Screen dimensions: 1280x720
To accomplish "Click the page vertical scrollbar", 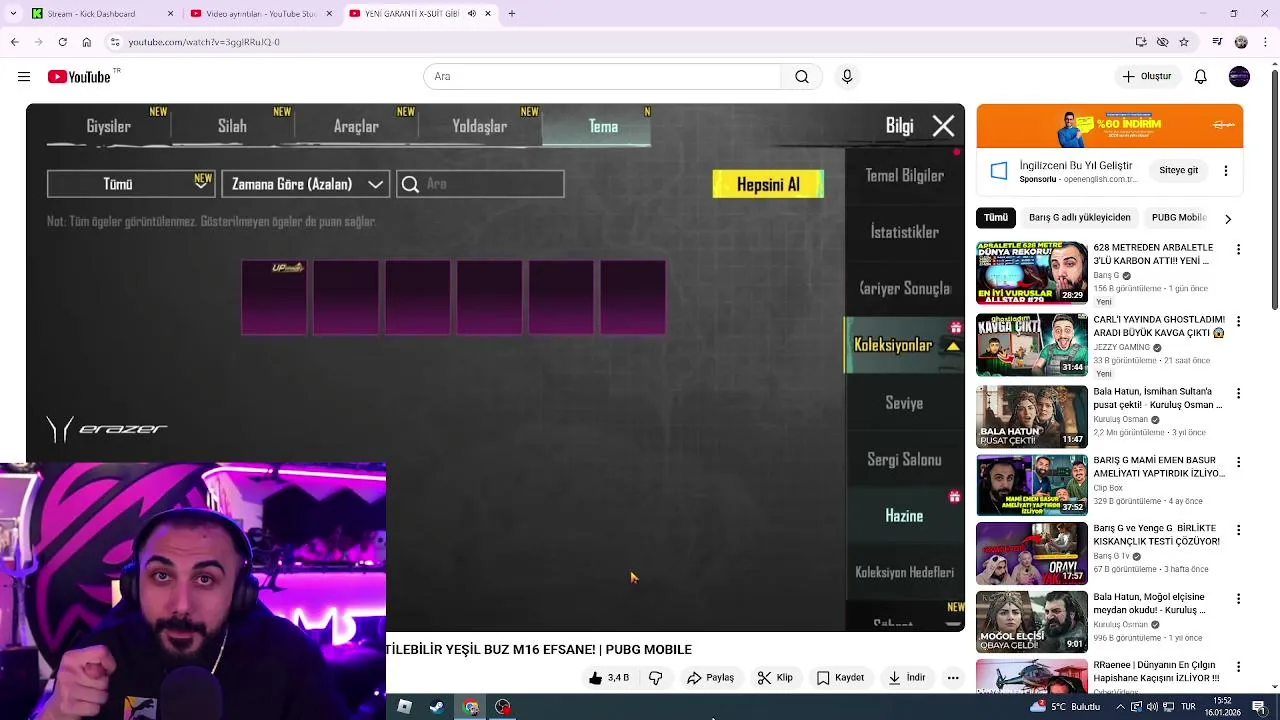I will pyautogui.click(x=1274, y=190).
